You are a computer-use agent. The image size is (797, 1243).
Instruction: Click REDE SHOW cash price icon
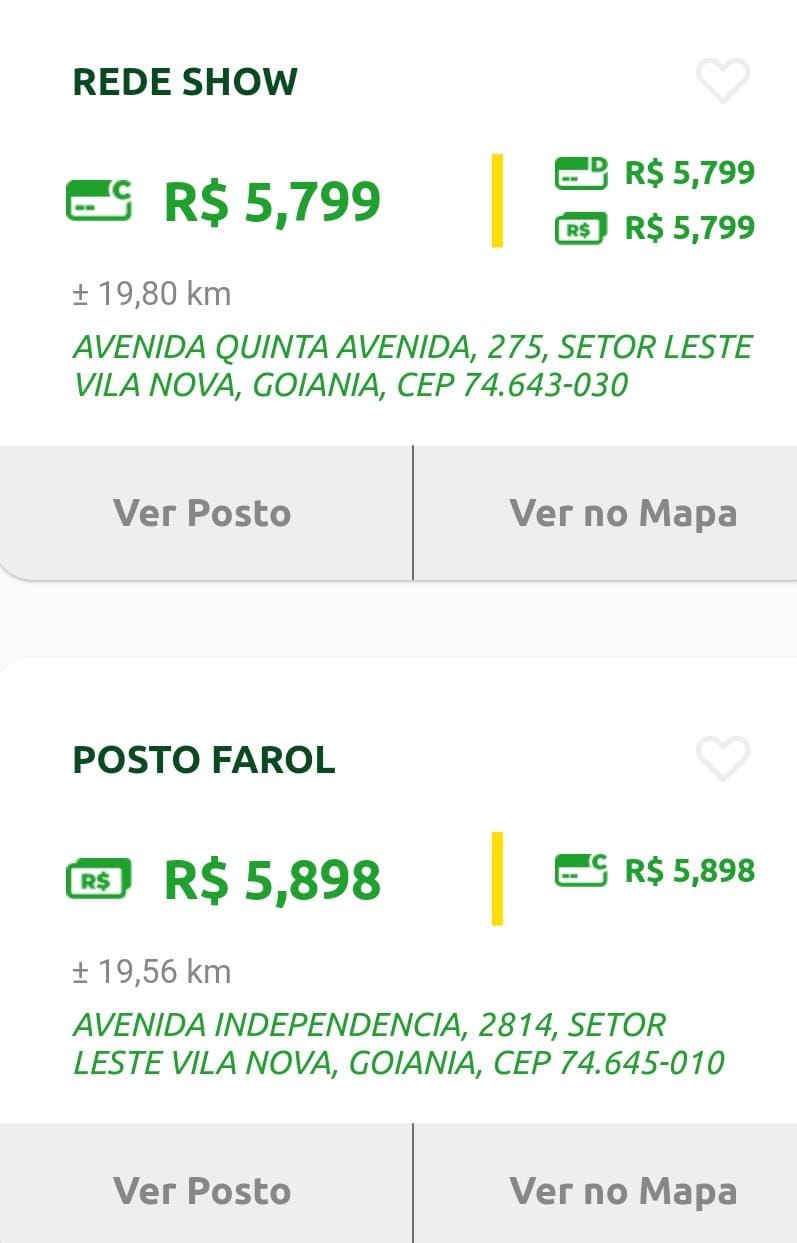pyautogui.click(x=581, y=229)
